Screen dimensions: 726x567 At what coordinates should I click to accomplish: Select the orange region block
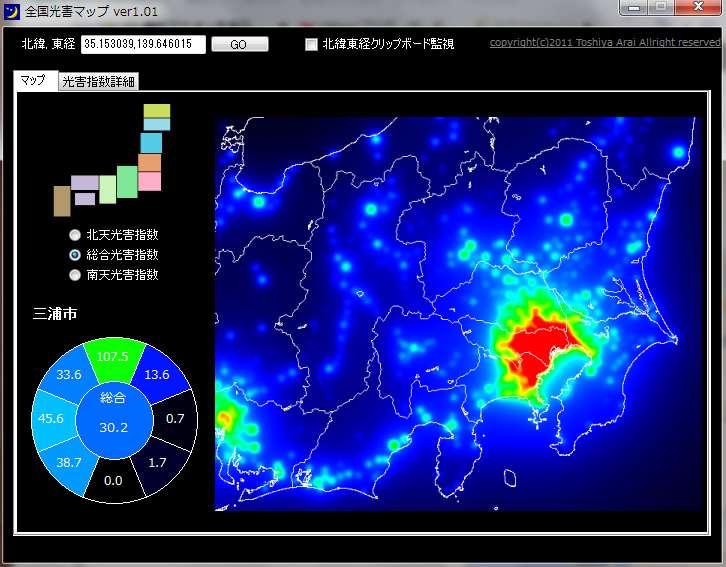[149, 163]
